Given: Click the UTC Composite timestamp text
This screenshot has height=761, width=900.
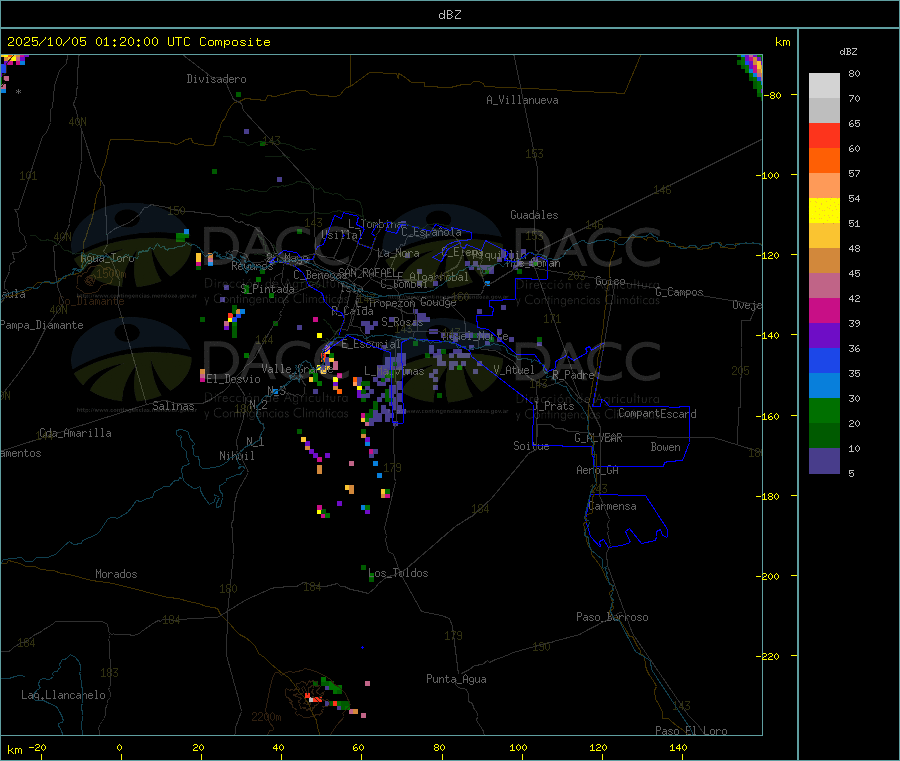Looking at the screenshot, I should pyautogui.click(x=138, y=42).
